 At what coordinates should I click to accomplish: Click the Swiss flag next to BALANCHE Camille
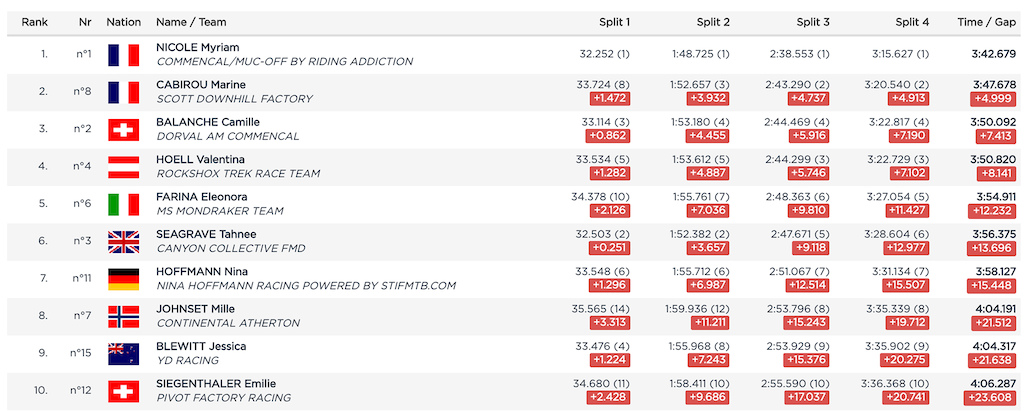pos(123,129)
